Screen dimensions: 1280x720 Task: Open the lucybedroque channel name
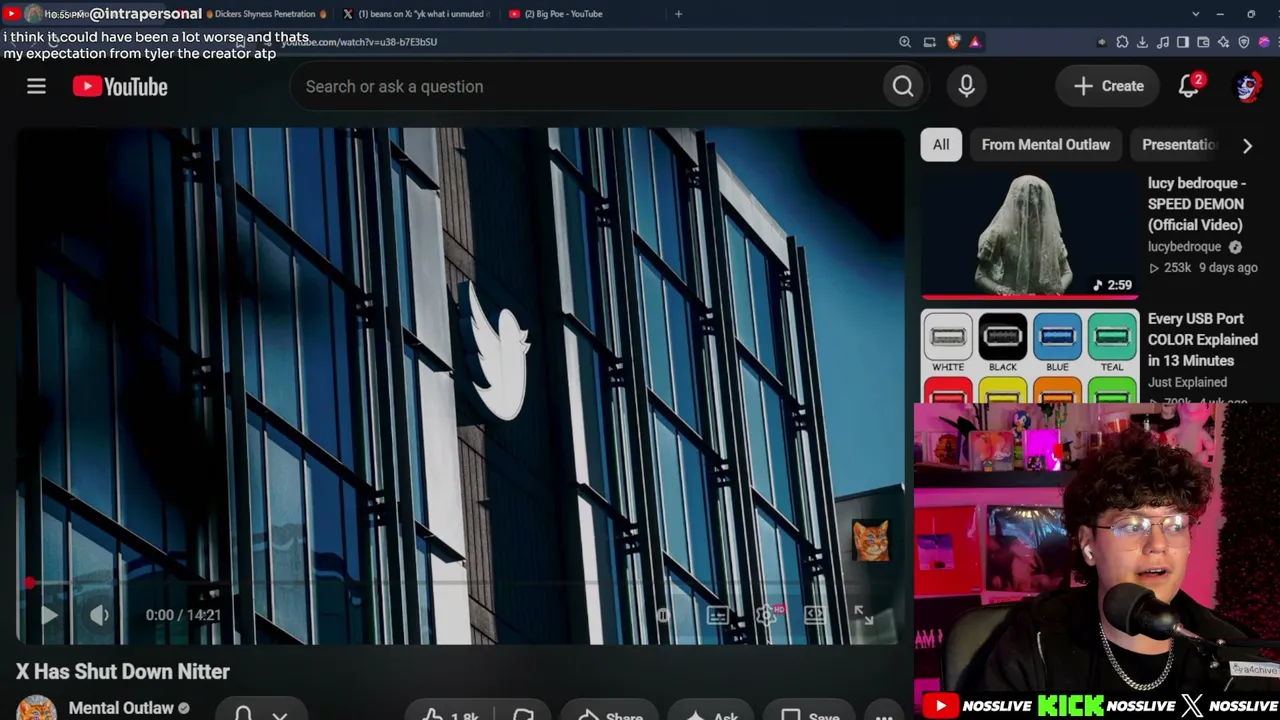click(1185, 247)
